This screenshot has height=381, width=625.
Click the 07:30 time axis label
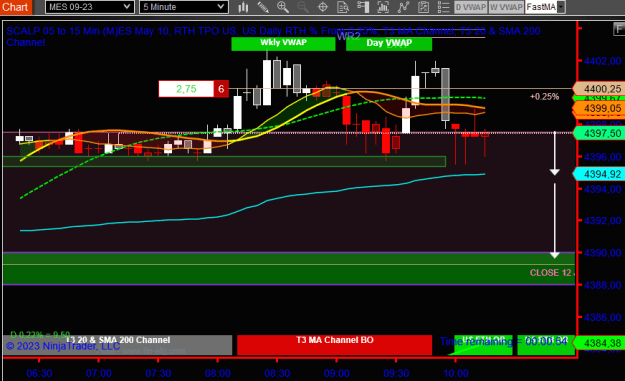(158, 373)
